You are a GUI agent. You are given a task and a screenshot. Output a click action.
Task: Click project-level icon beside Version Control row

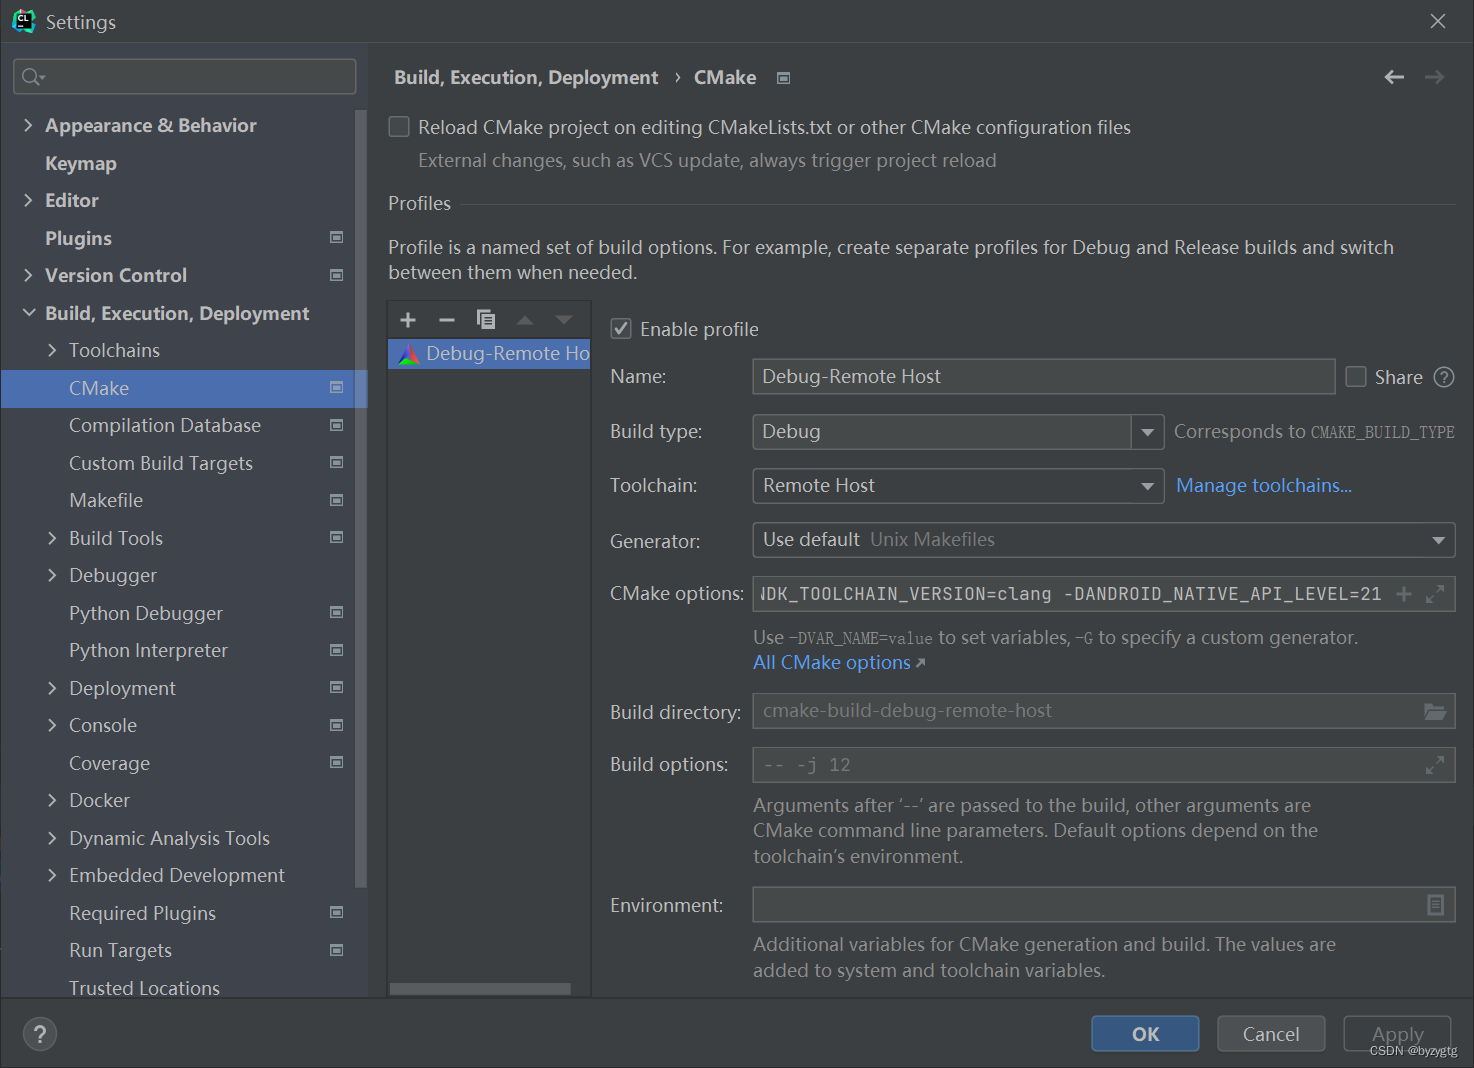pos(337,275)
